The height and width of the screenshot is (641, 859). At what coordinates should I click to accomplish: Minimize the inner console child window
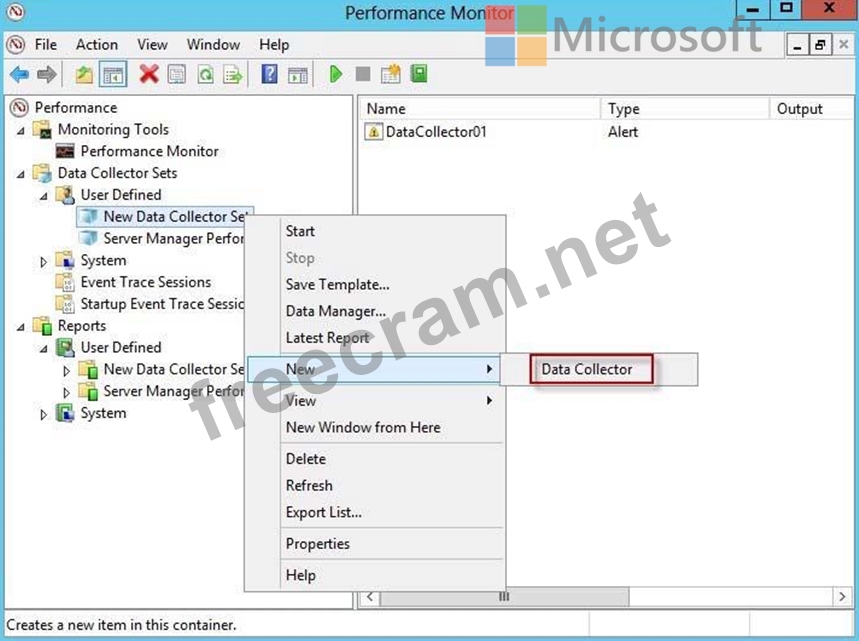[x=798, y=45]
